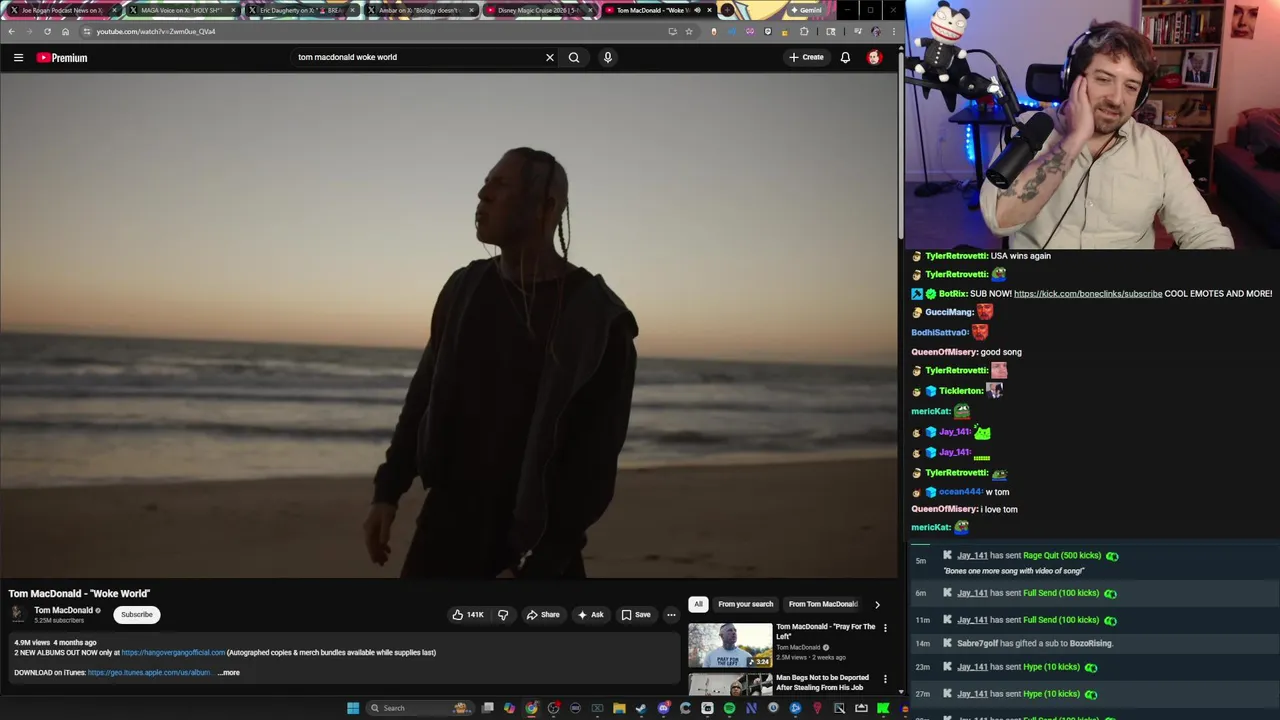Open YouTube notifications bell
The image size is (1280, 720).
point(845,57)
